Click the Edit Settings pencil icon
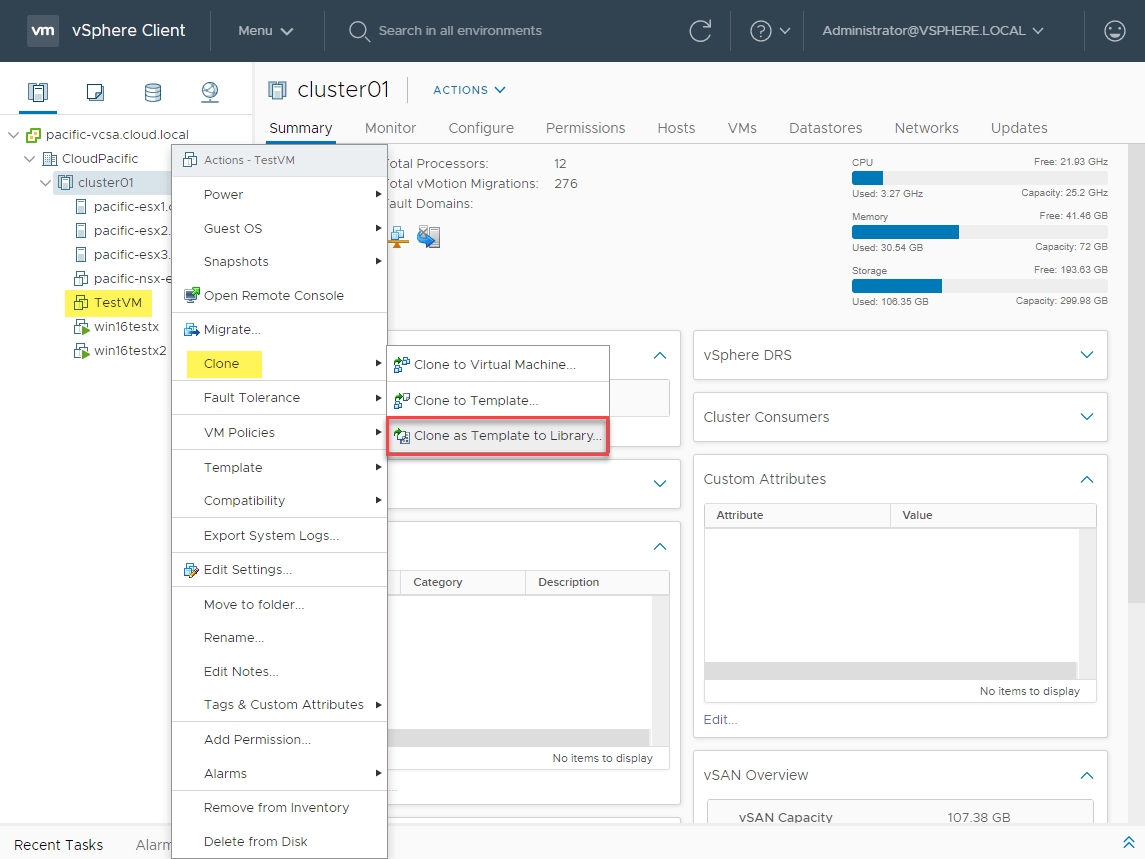Image resolution: width=1145 pixels, height=859 pixels. (191, 570)
